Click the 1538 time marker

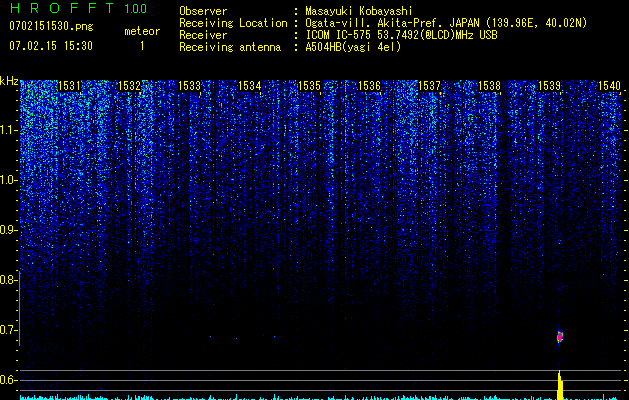[x=489, y=86]
